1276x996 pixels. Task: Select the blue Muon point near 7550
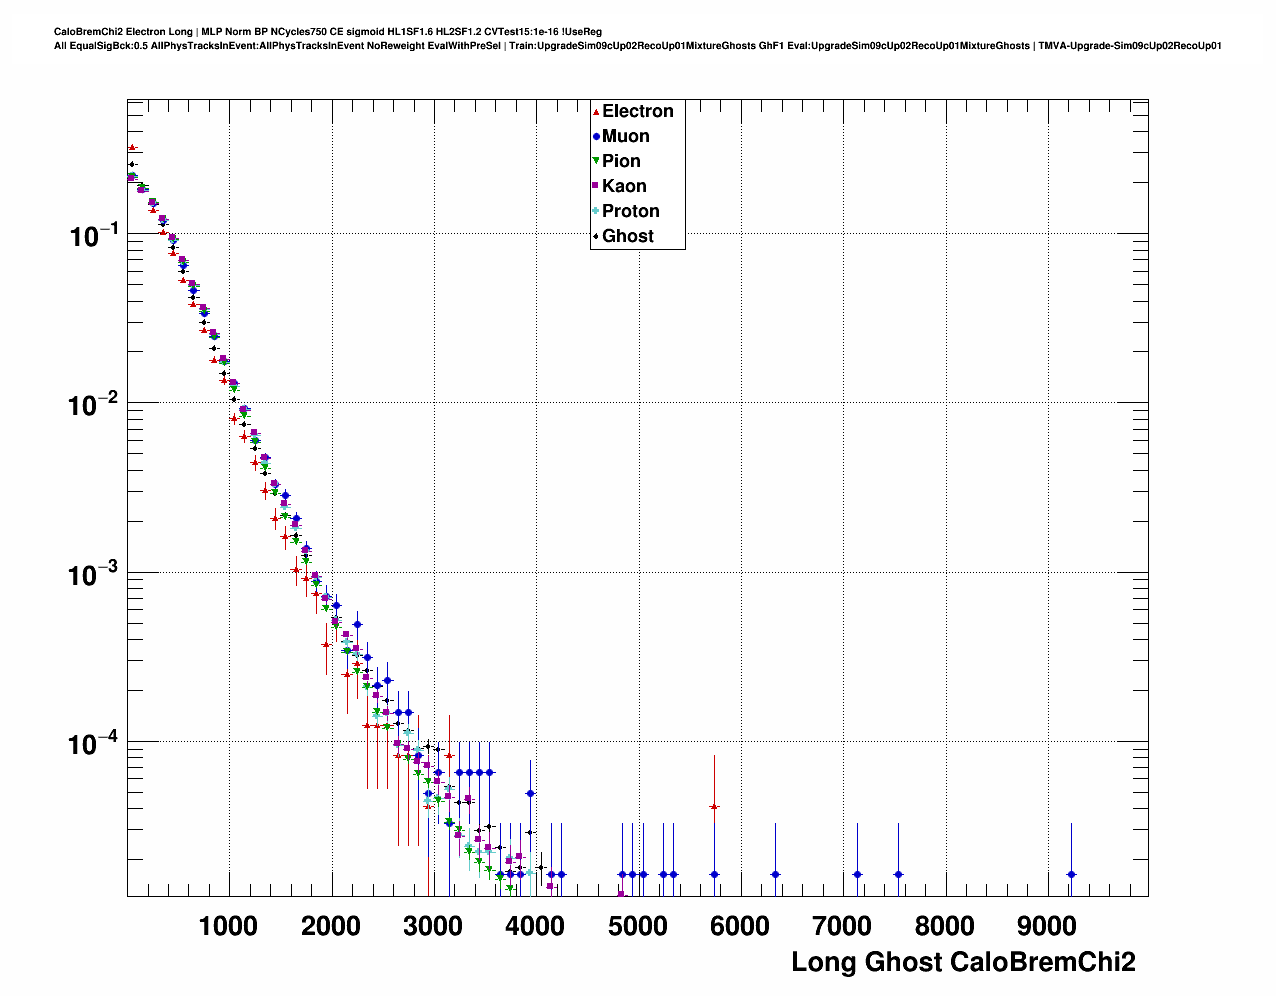[x=898, y=874]
